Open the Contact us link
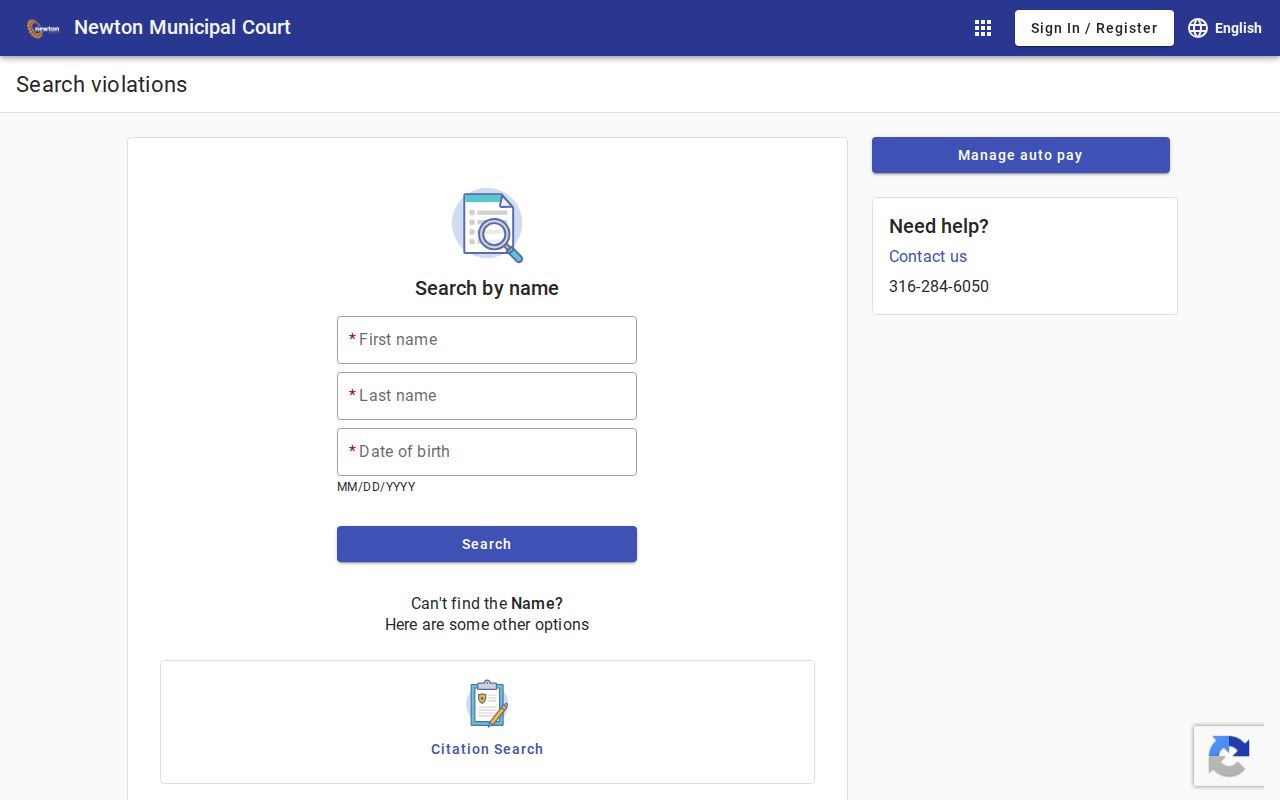The image size is (1280, 800). pyautogui.click(x=928, y=256)
